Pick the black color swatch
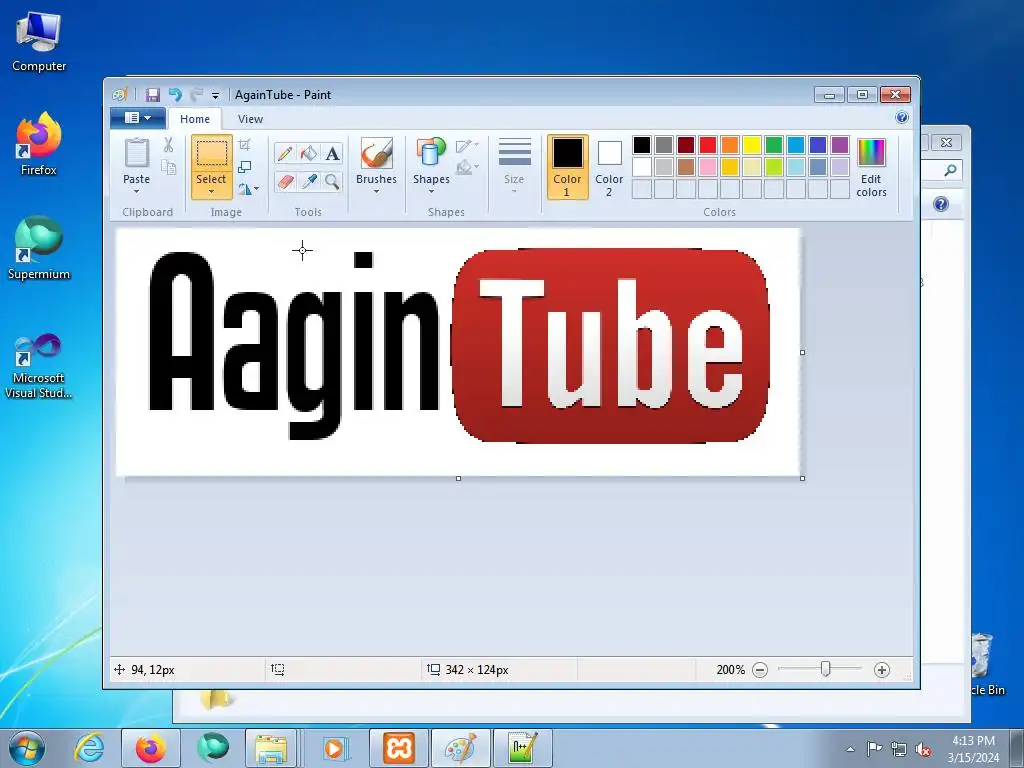This screenshot has width=1024, height=768. (642, 145)
